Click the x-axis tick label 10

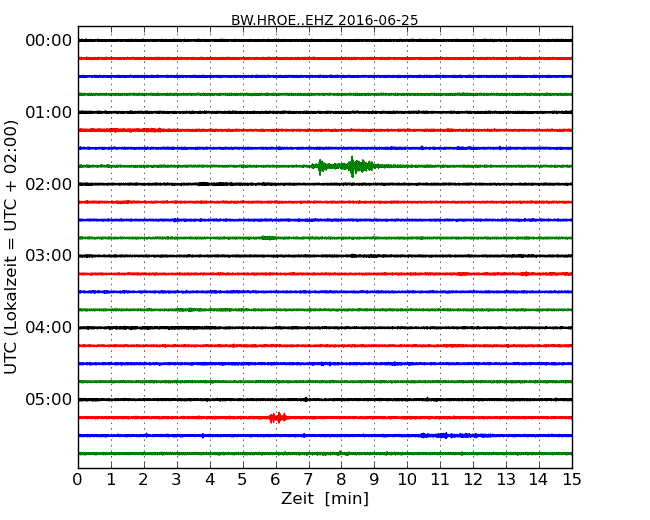[x=407, y=480]
